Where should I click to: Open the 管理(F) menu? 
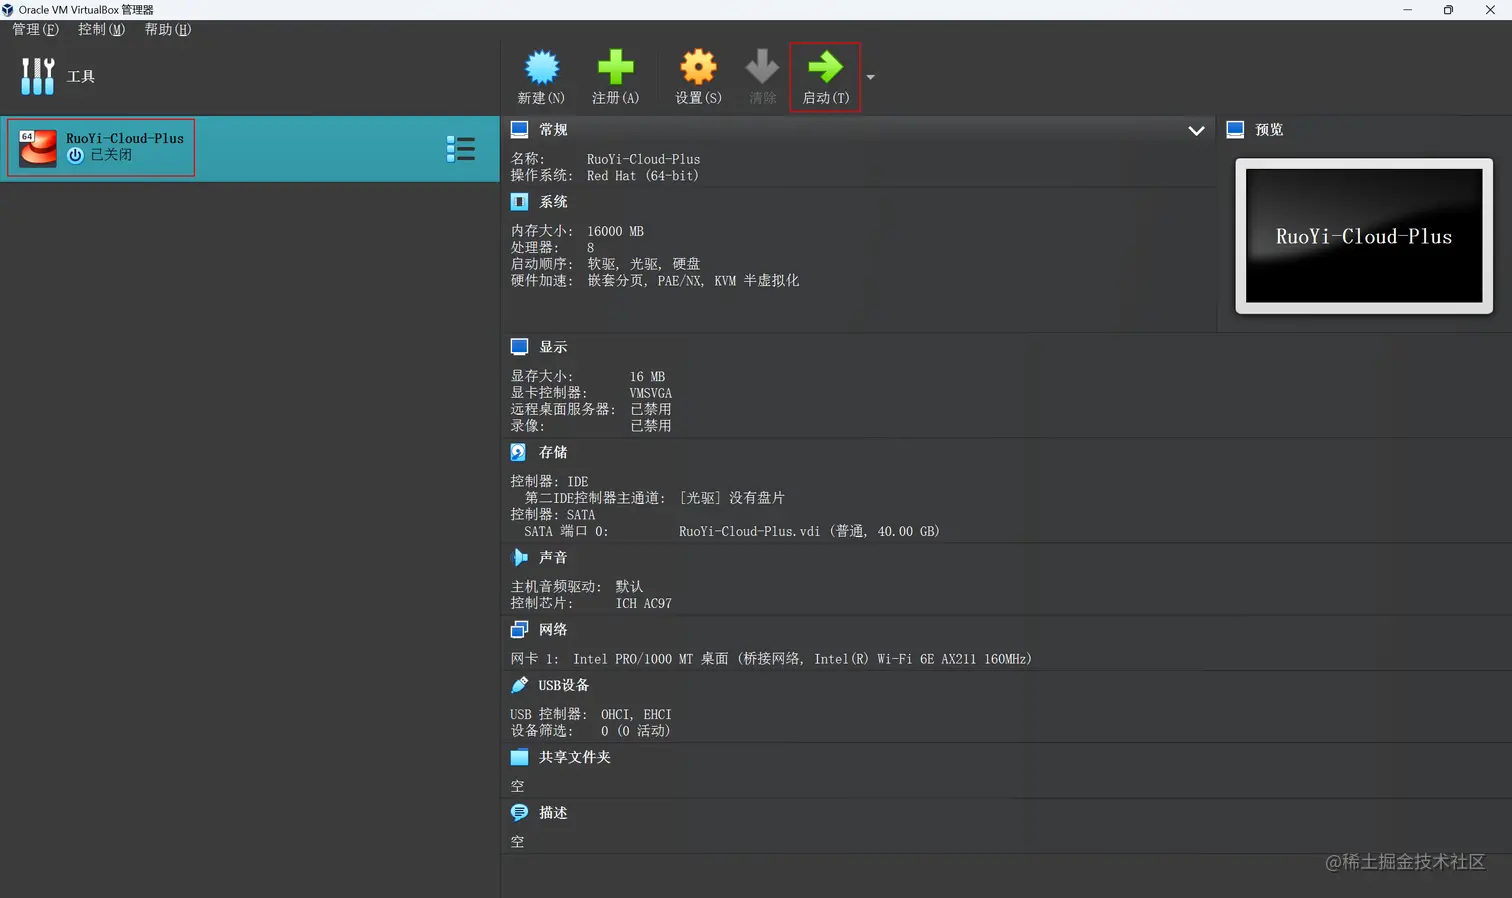(x=35, y=29)
